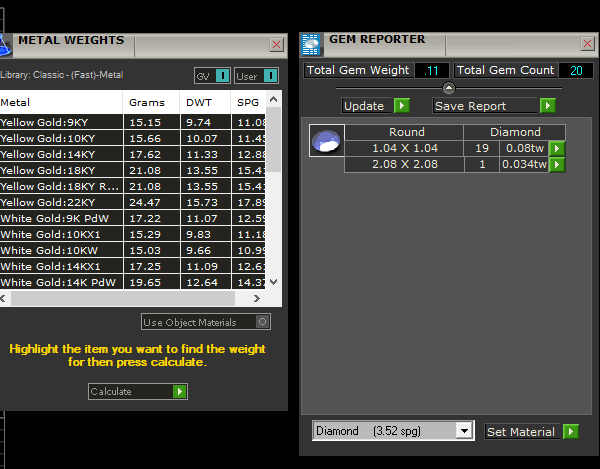This screenshot has height=469, width=600.
Task: Click green arrow beside 0.034tw diamond row
Action: [x=557, y=165]
